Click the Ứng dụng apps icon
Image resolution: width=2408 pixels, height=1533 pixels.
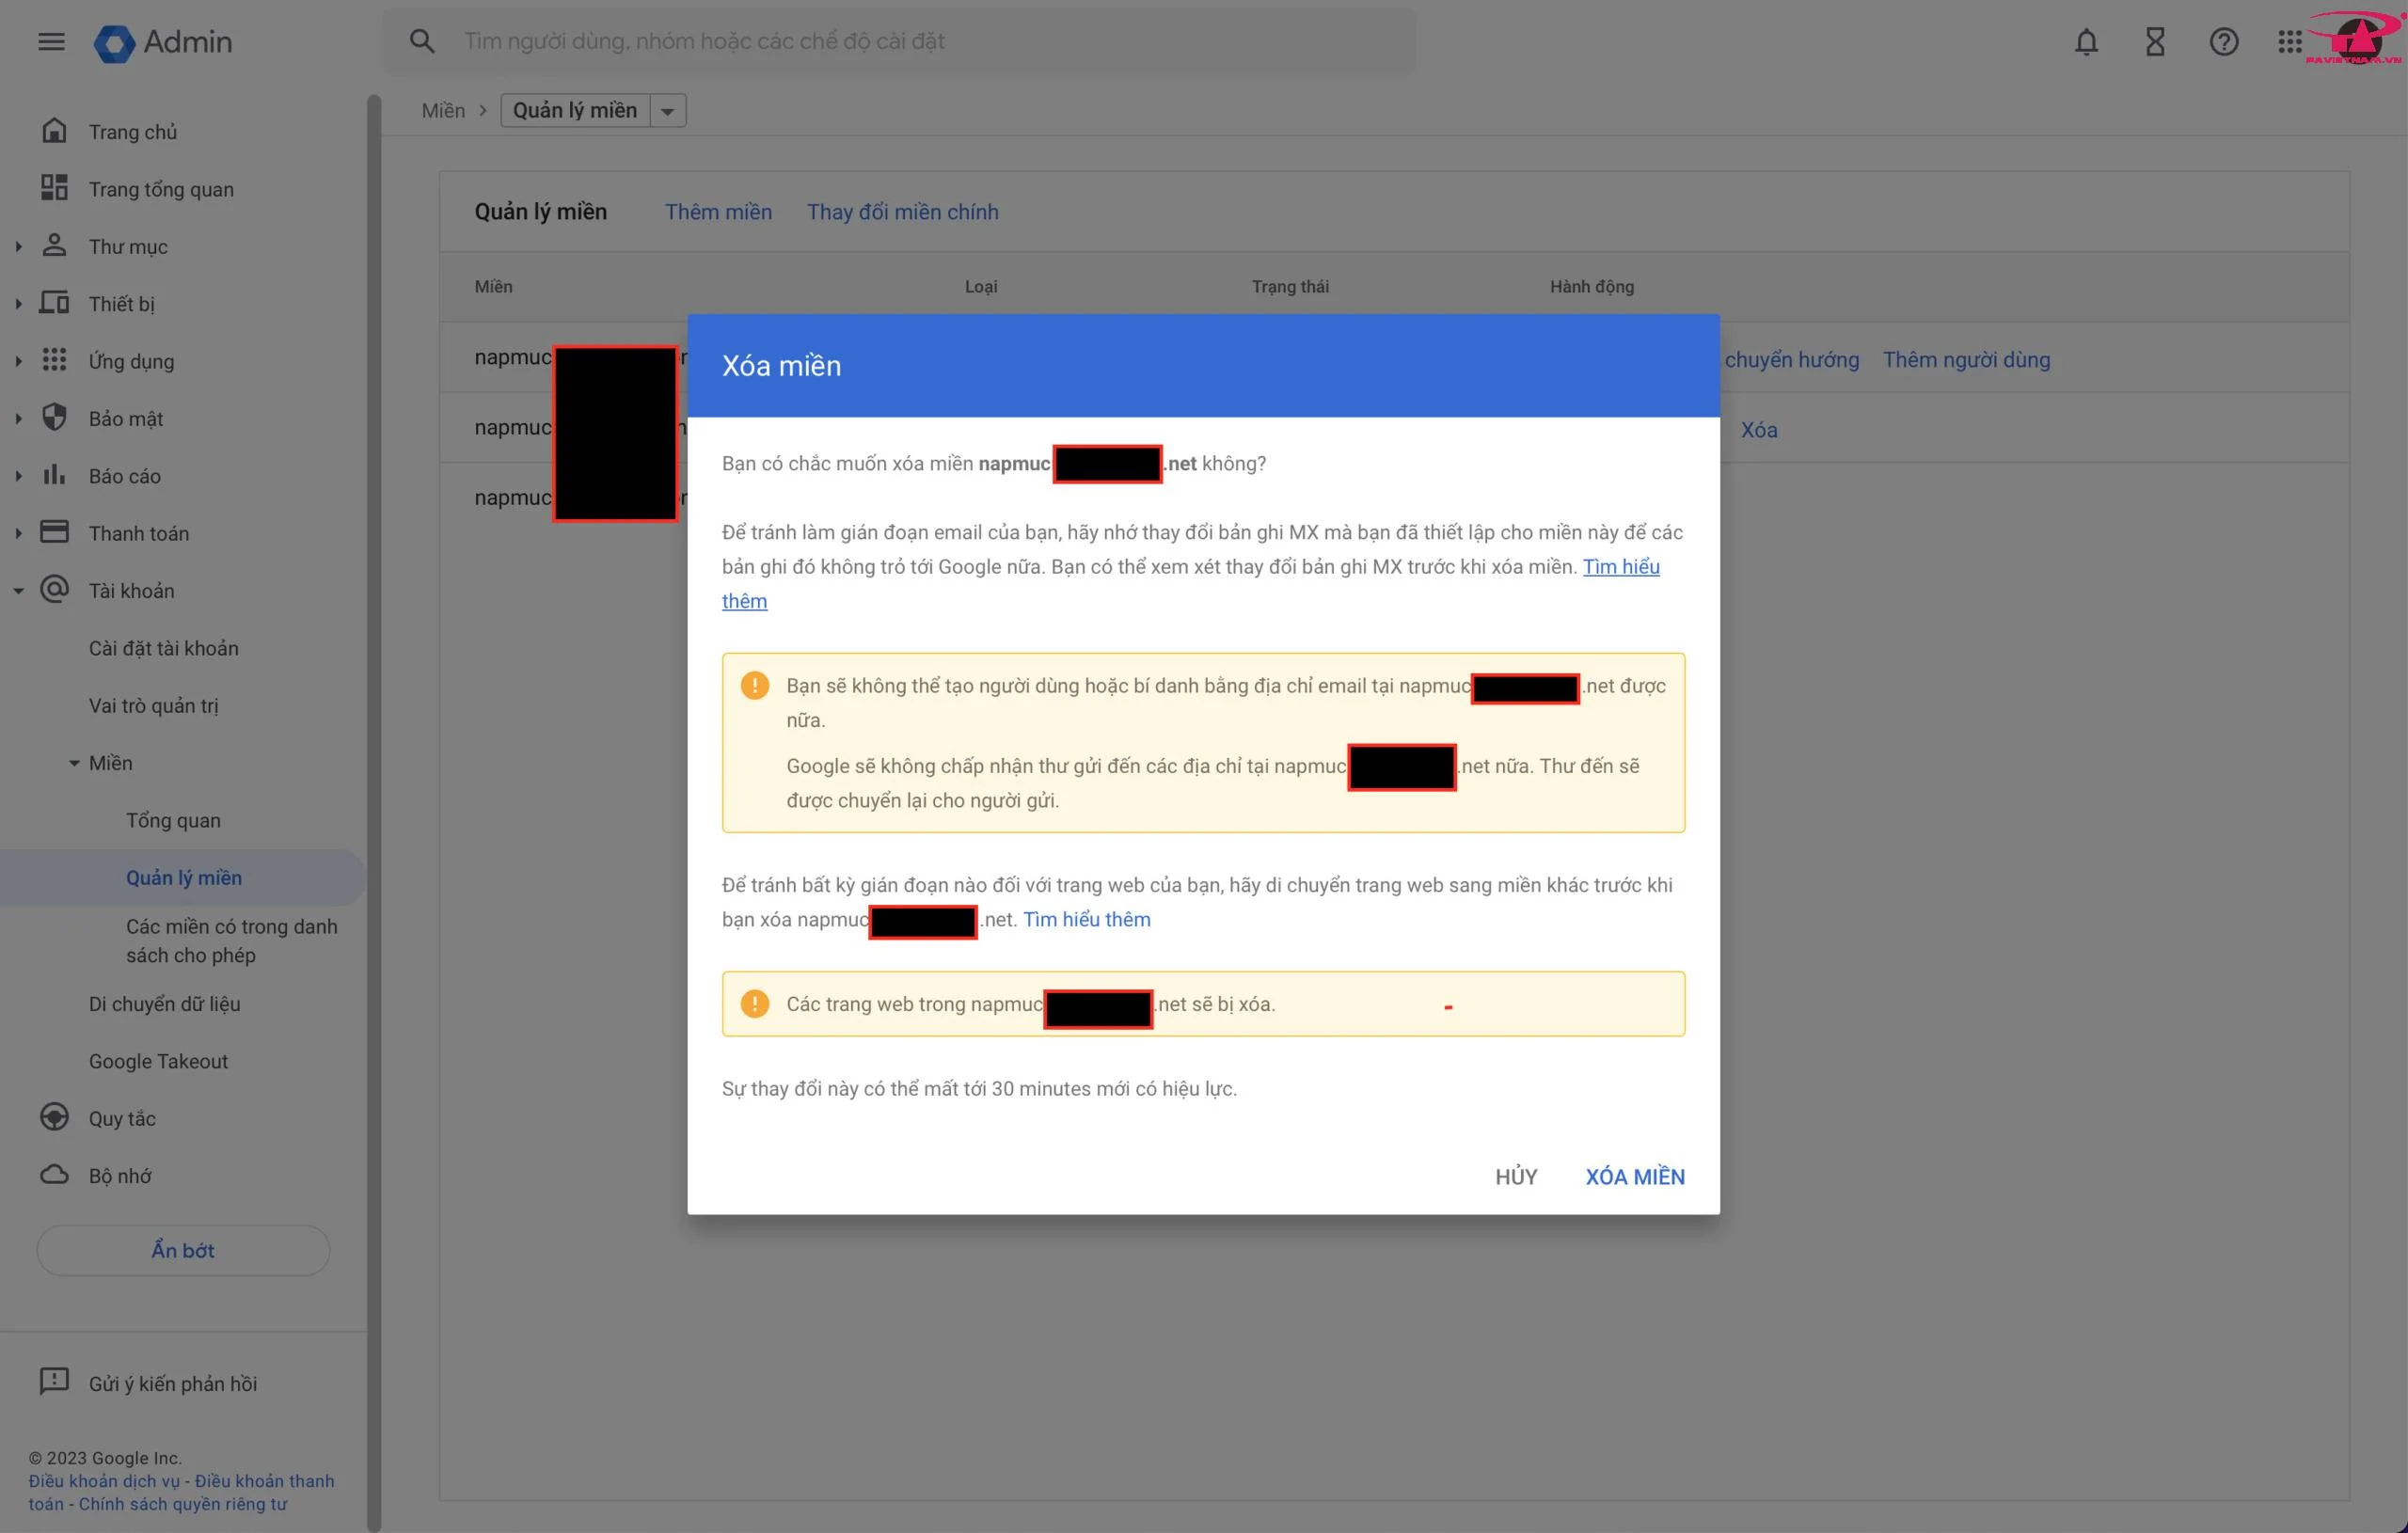54,360
